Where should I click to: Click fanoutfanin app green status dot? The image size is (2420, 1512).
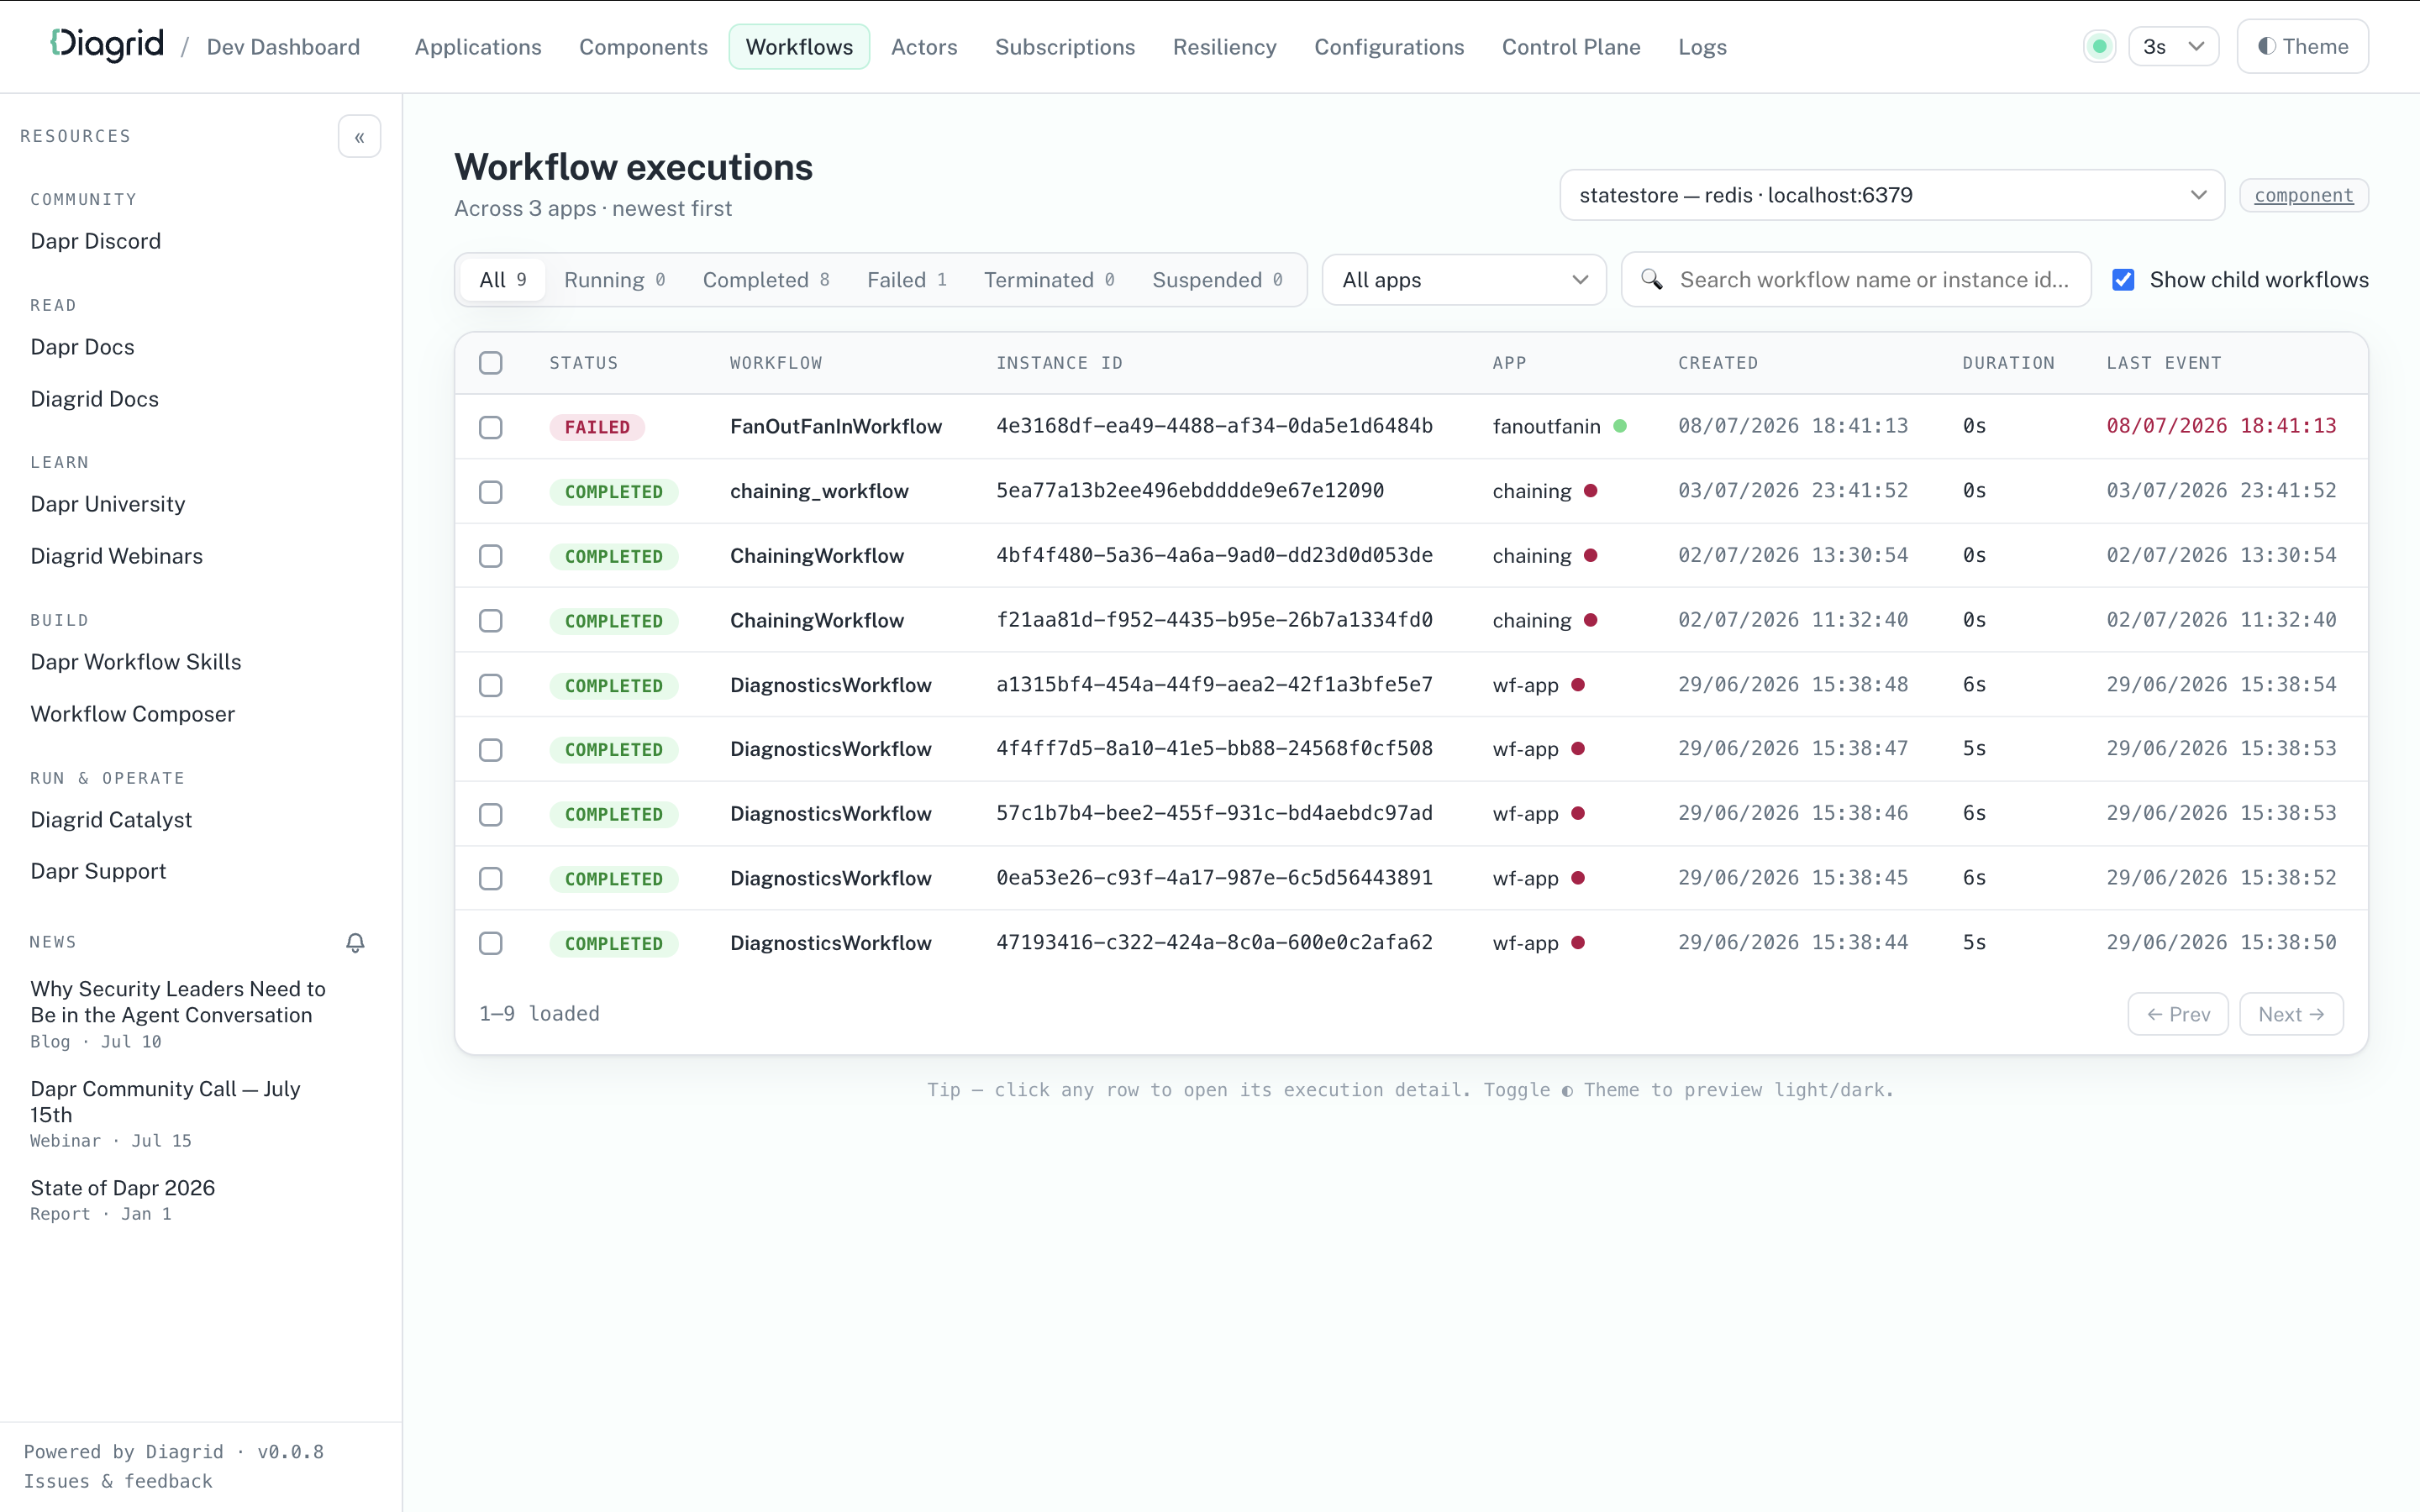point(1620,426)
